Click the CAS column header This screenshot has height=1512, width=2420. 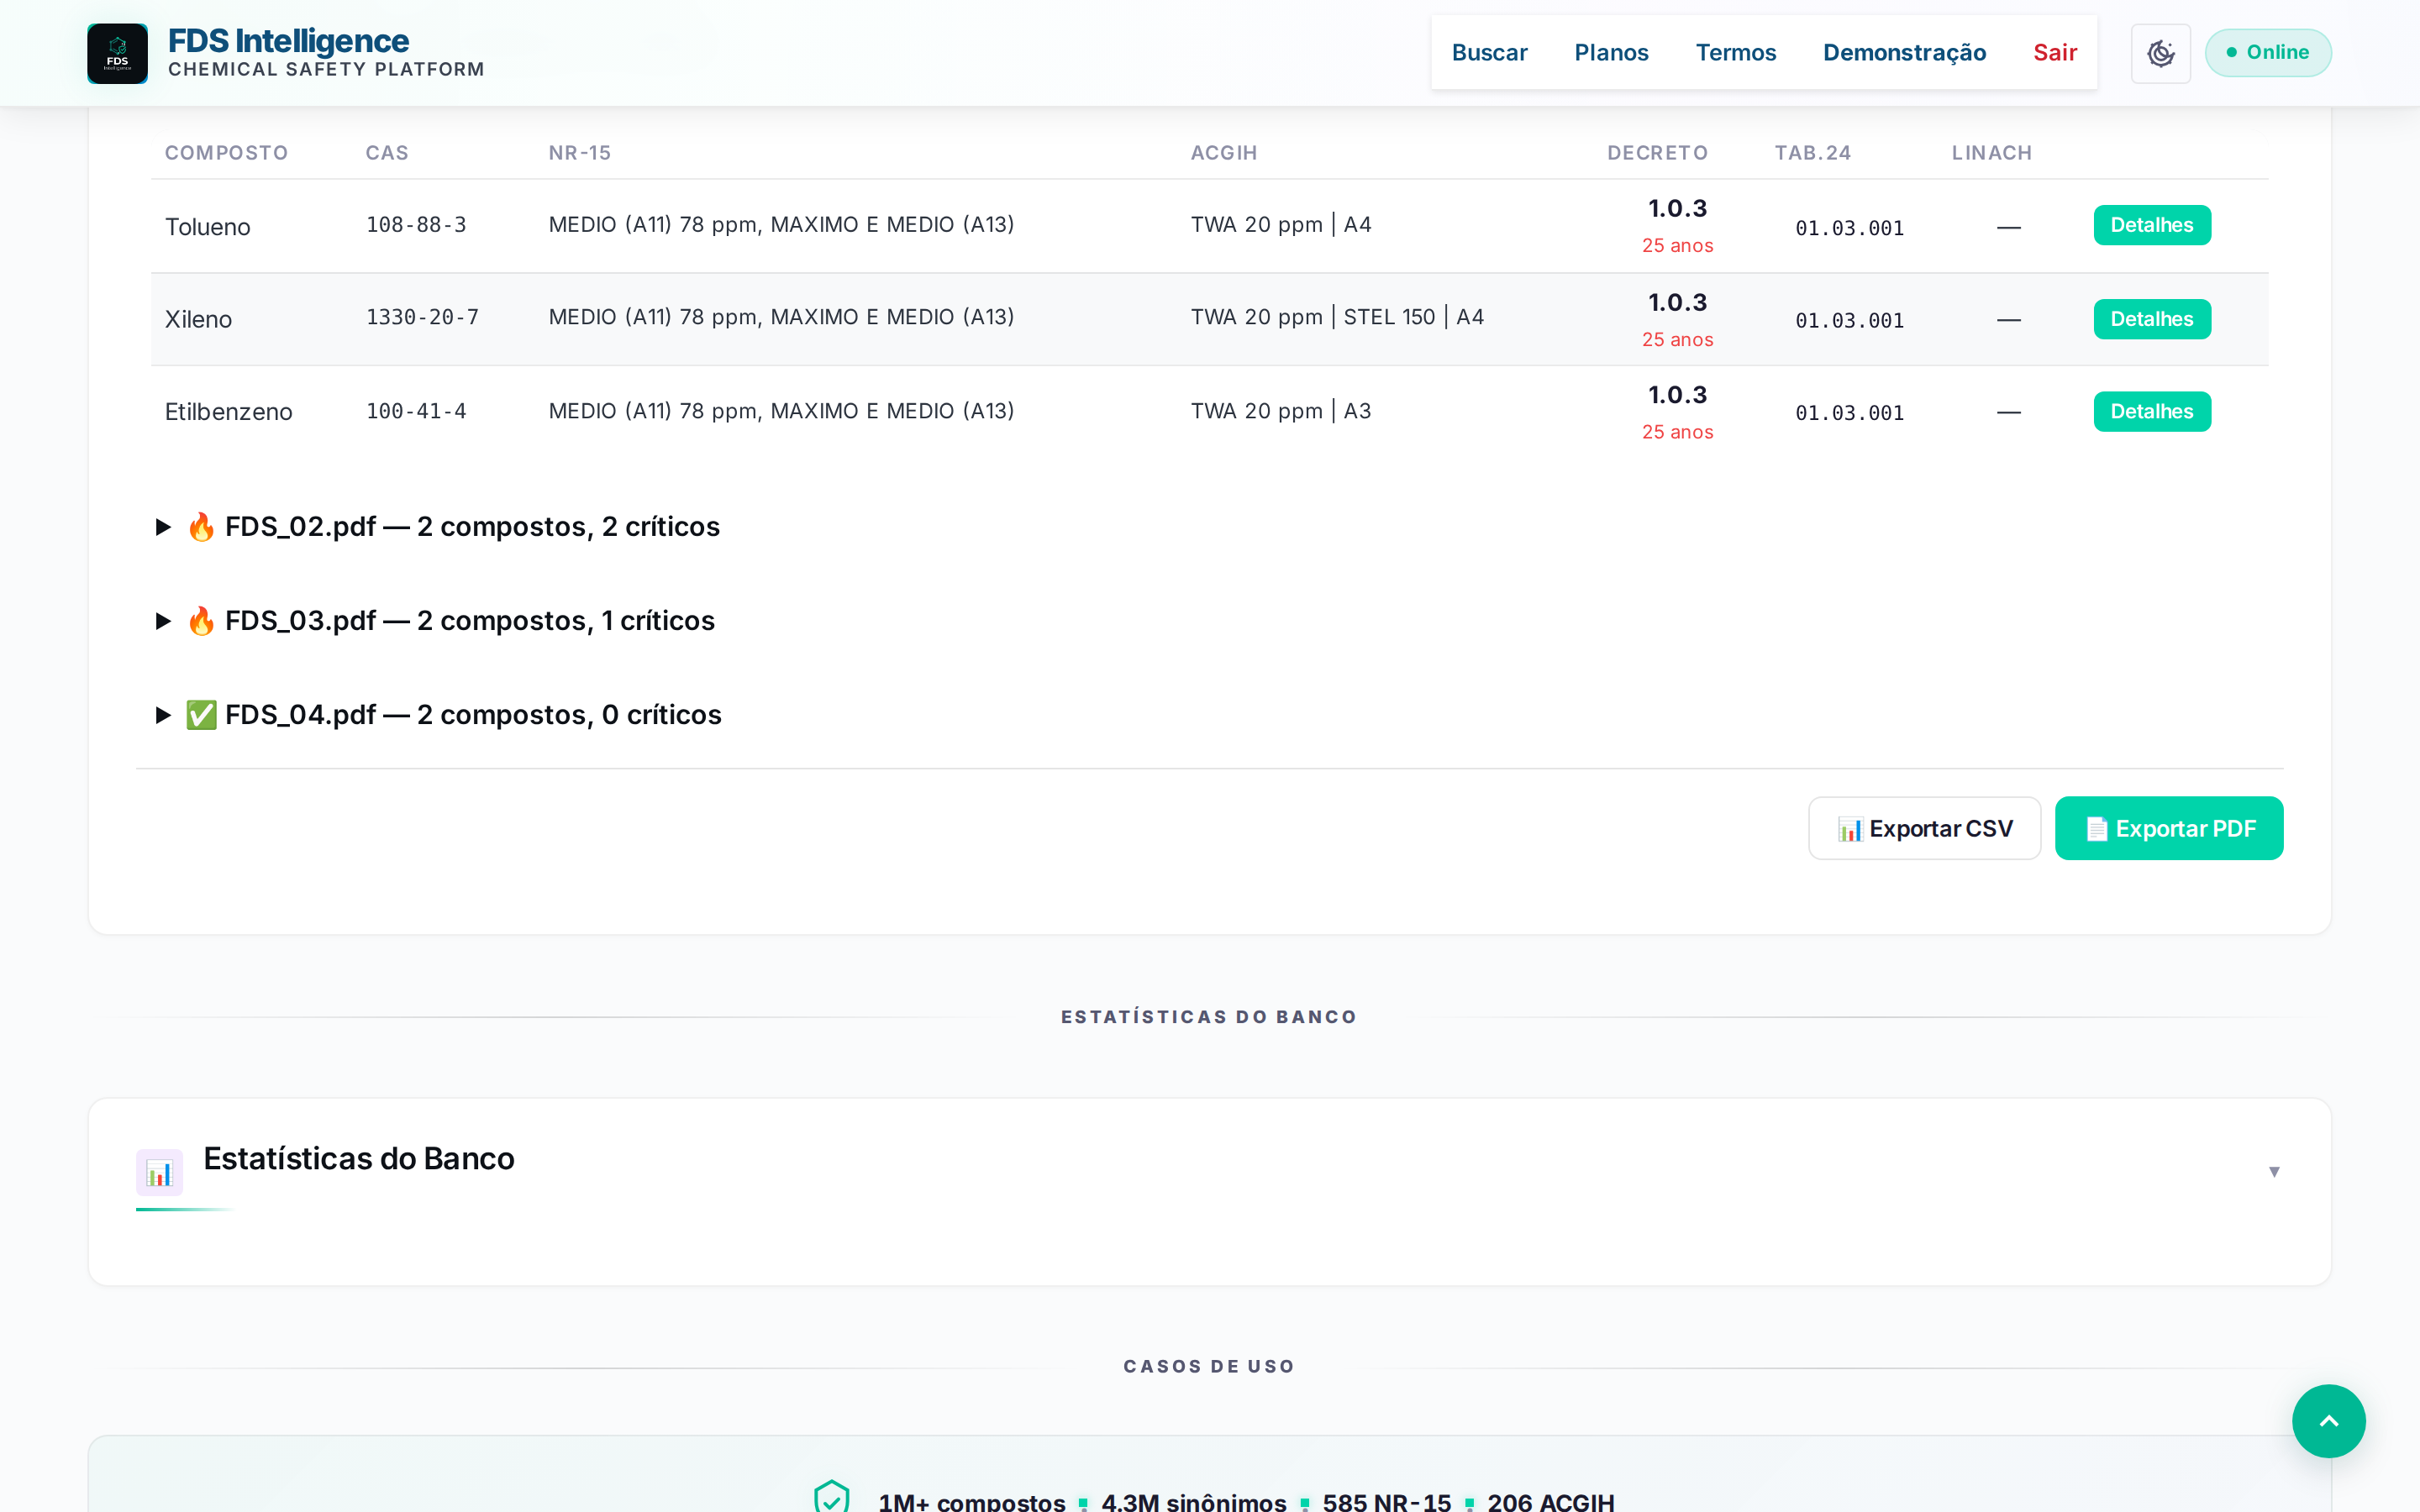coord(387,153)
